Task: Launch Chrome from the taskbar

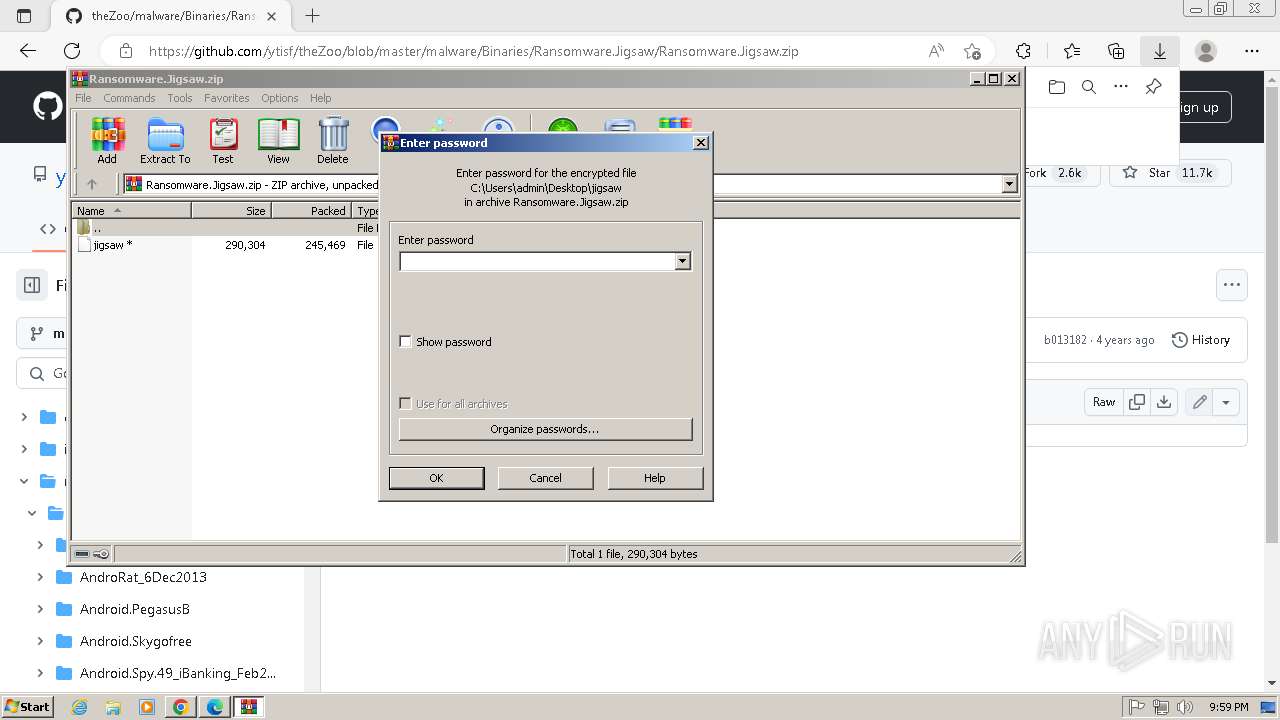Action: coord(181,707)
